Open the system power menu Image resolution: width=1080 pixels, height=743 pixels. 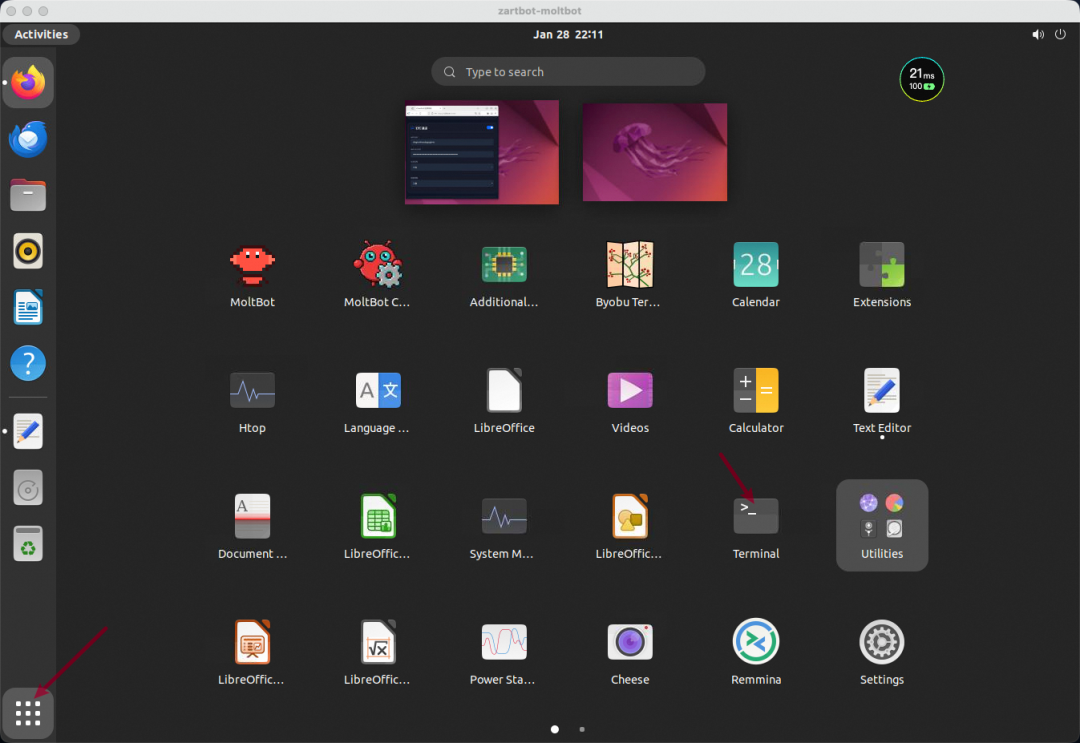pyautogui.click(x=1061, y=34)
